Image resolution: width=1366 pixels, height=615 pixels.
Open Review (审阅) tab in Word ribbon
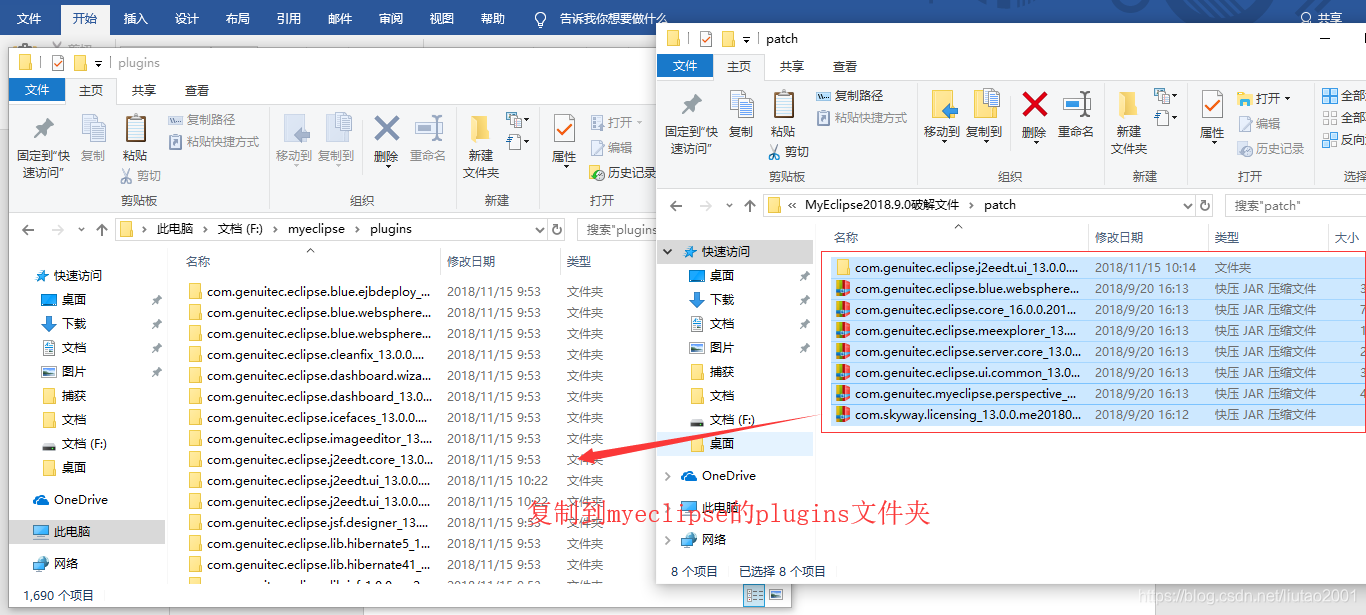coord(391,18)
